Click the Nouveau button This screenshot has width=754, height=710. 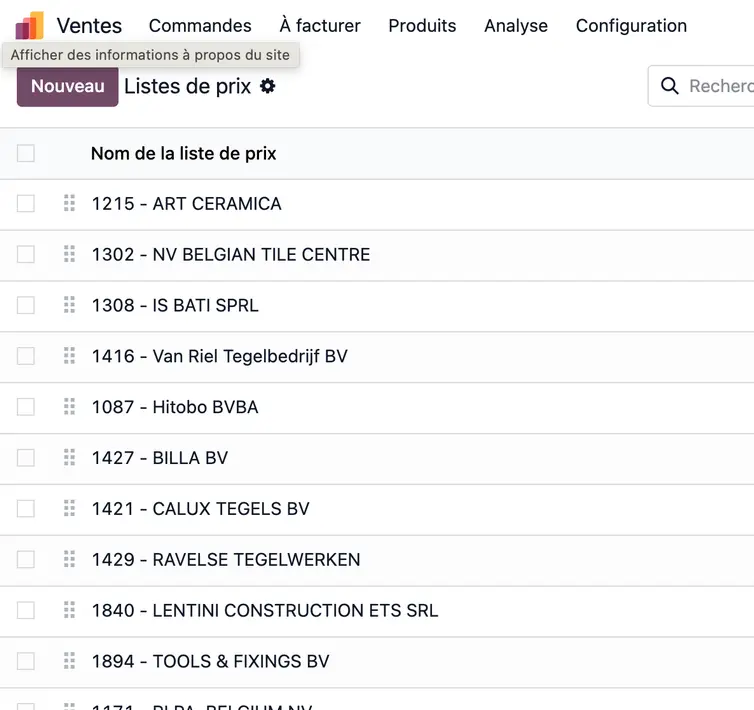(x=67, y=87)
